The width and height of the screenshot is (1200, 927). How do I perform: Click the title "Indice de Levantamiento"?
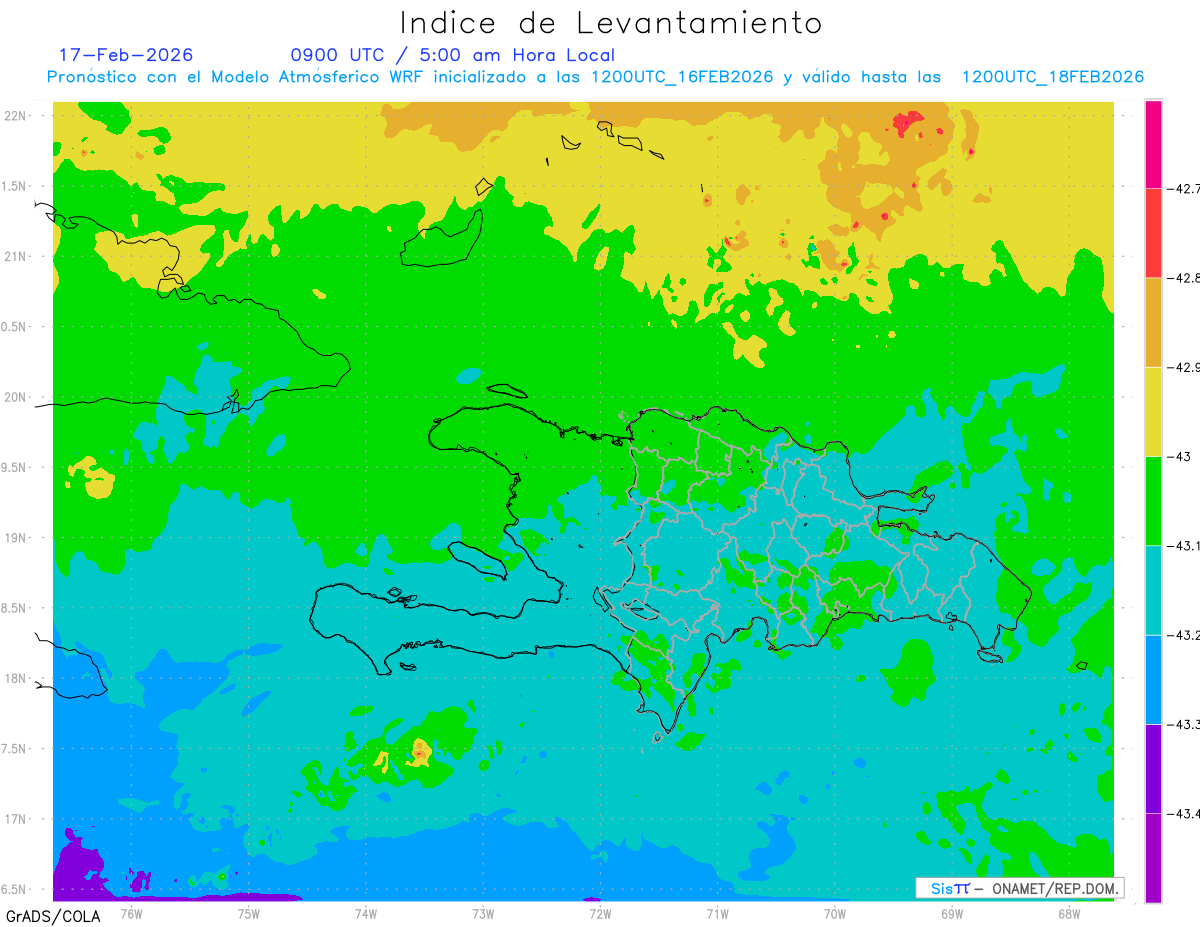611,23
